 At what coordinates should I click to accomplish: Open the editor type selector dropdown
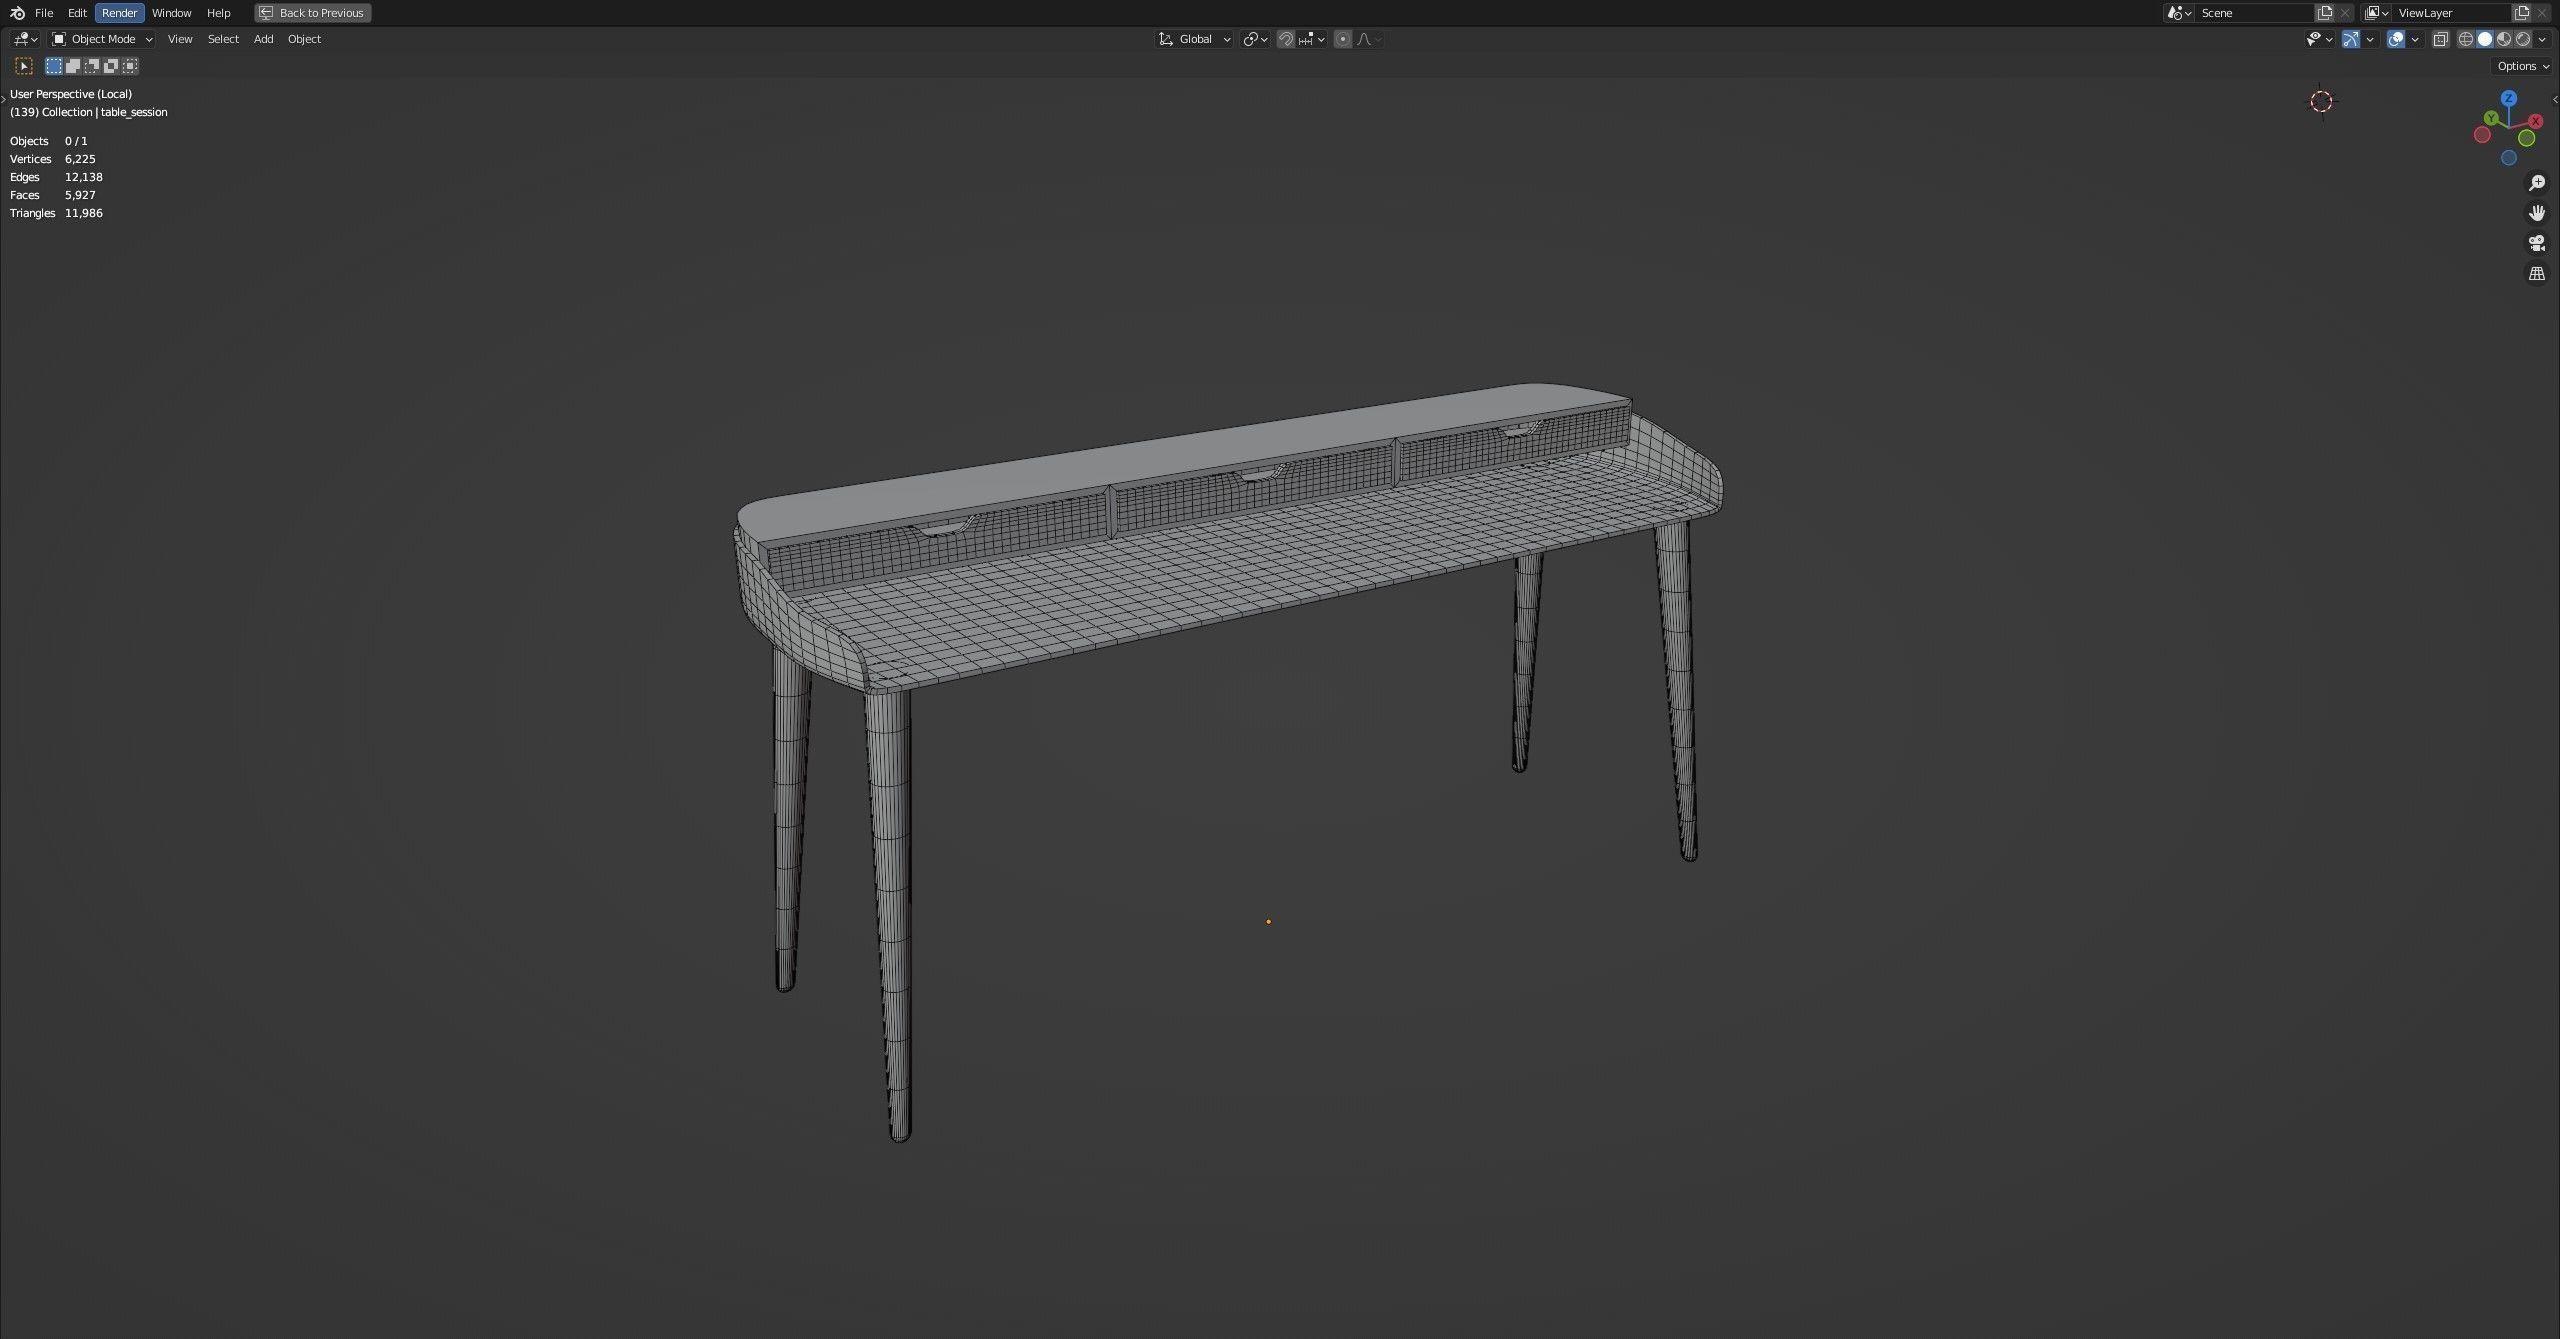point(26,39)
